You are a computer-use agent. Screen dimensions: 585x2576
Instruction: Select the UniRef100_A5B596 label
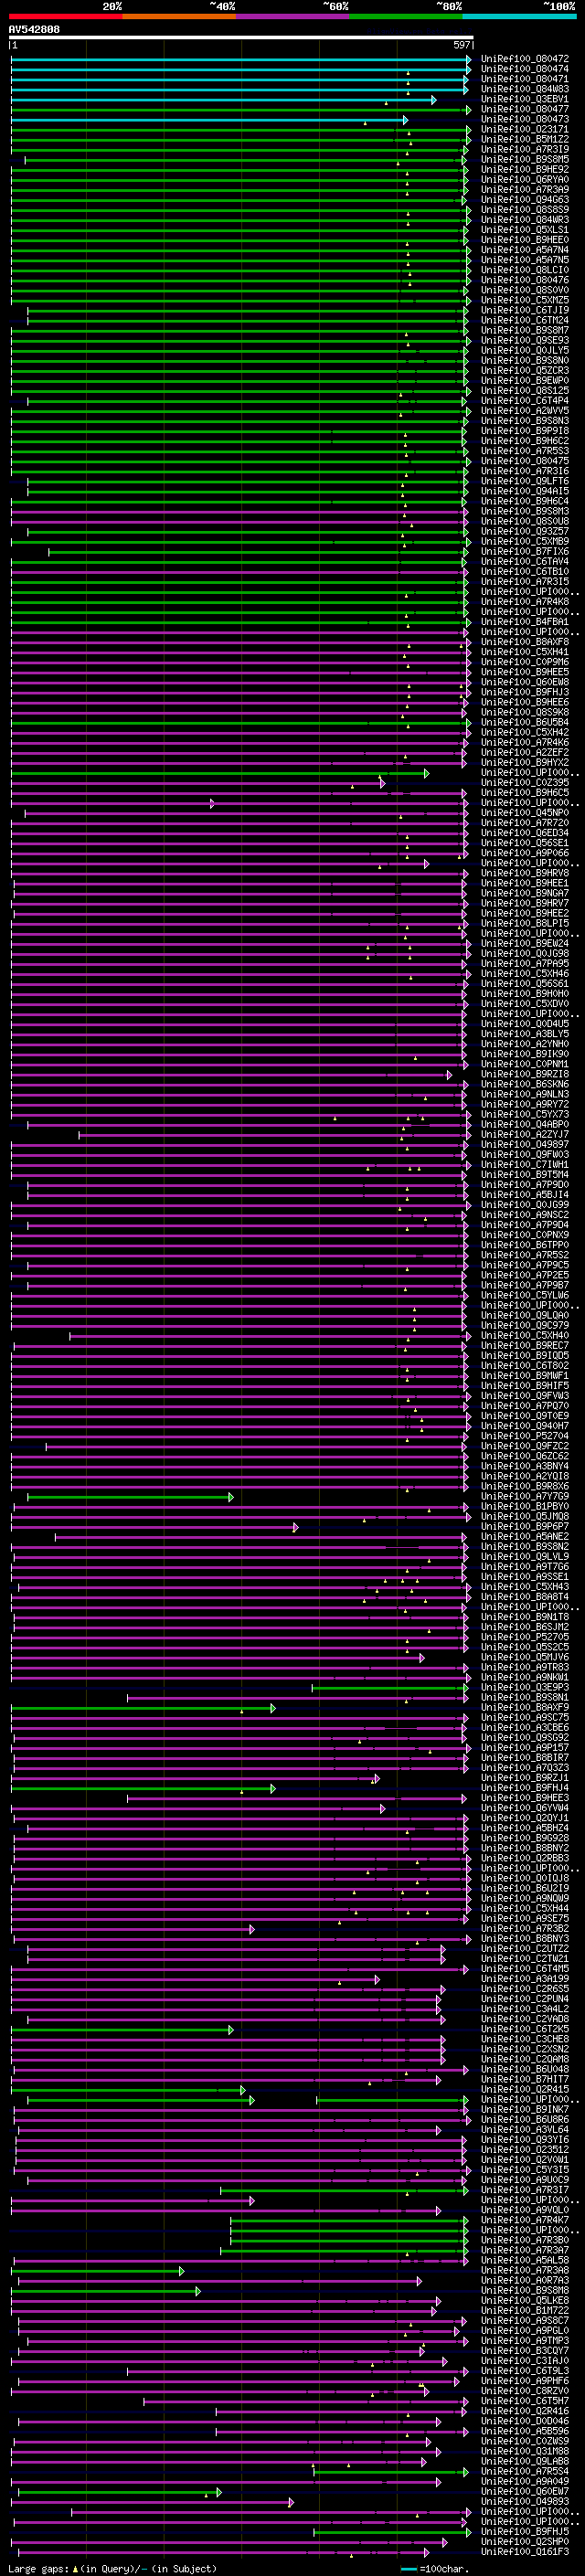[x=525, y=2431]
